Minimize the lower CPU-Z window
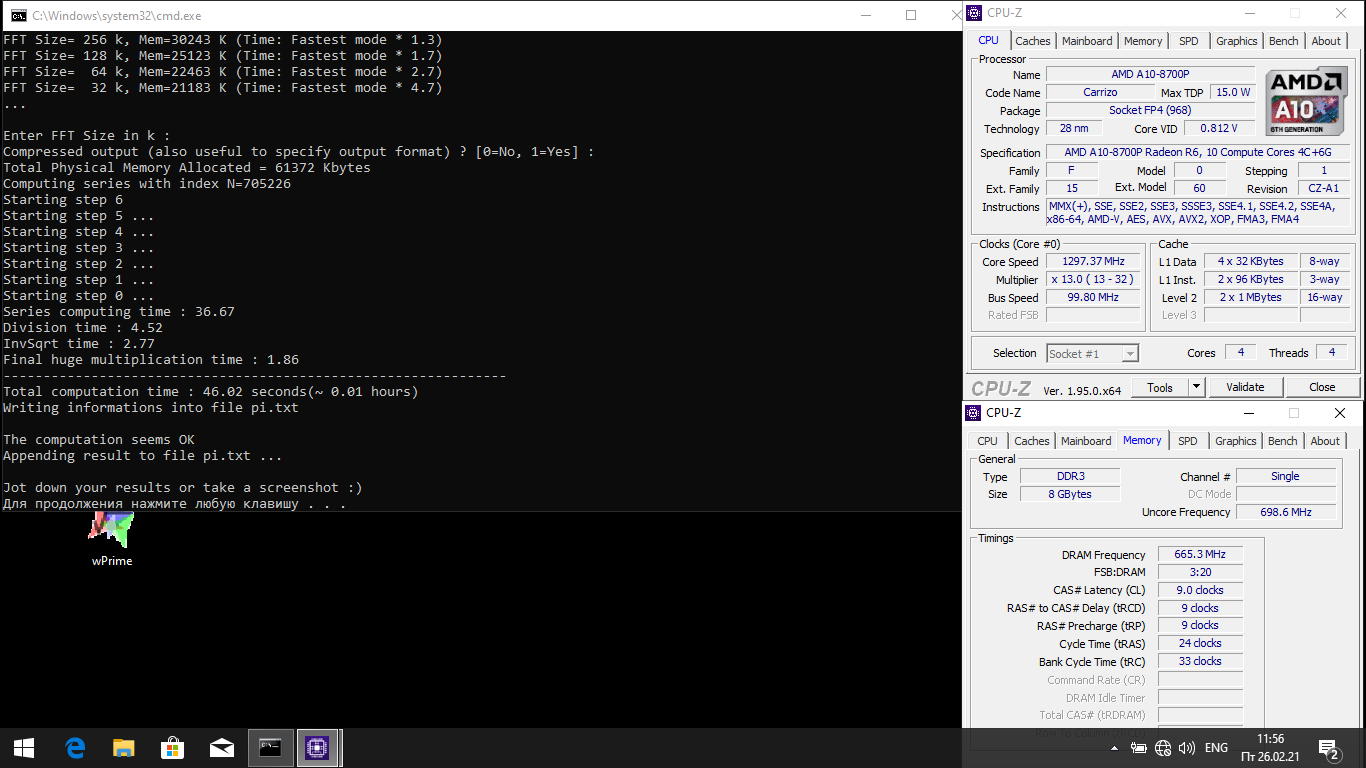This screenshot has height=768, width=1366. [x=1247, y=413]
